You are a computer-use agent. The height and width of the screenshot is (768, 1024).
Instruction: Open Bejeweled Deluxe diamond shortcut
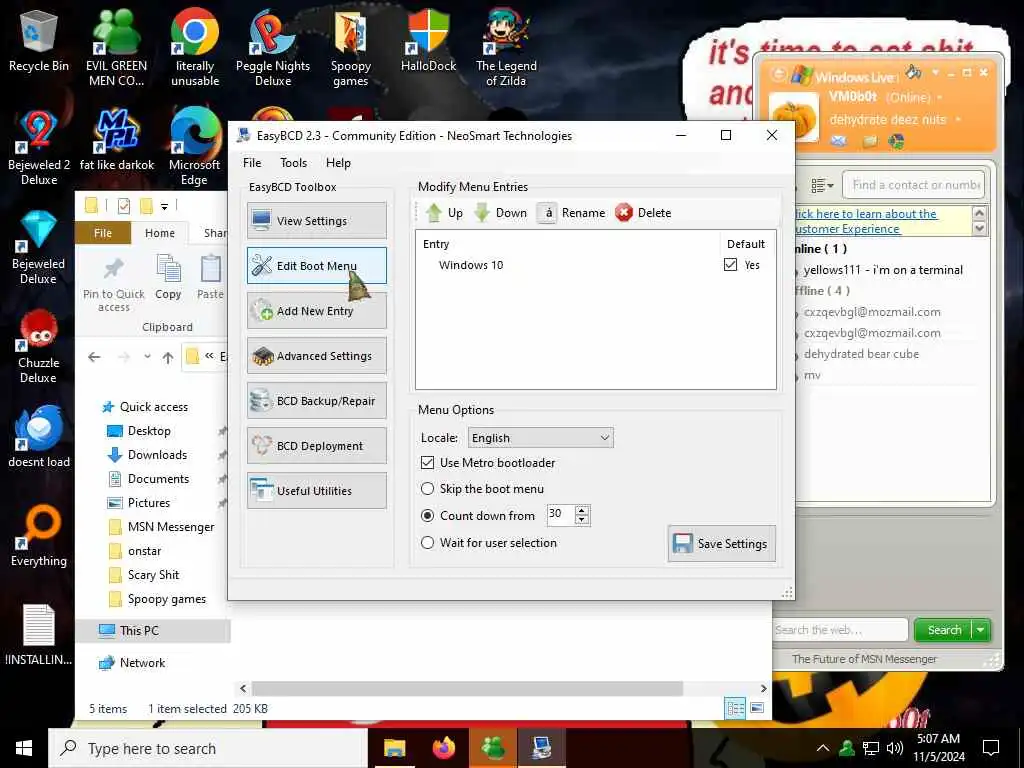pyautogui.click(x=39, y=247)
